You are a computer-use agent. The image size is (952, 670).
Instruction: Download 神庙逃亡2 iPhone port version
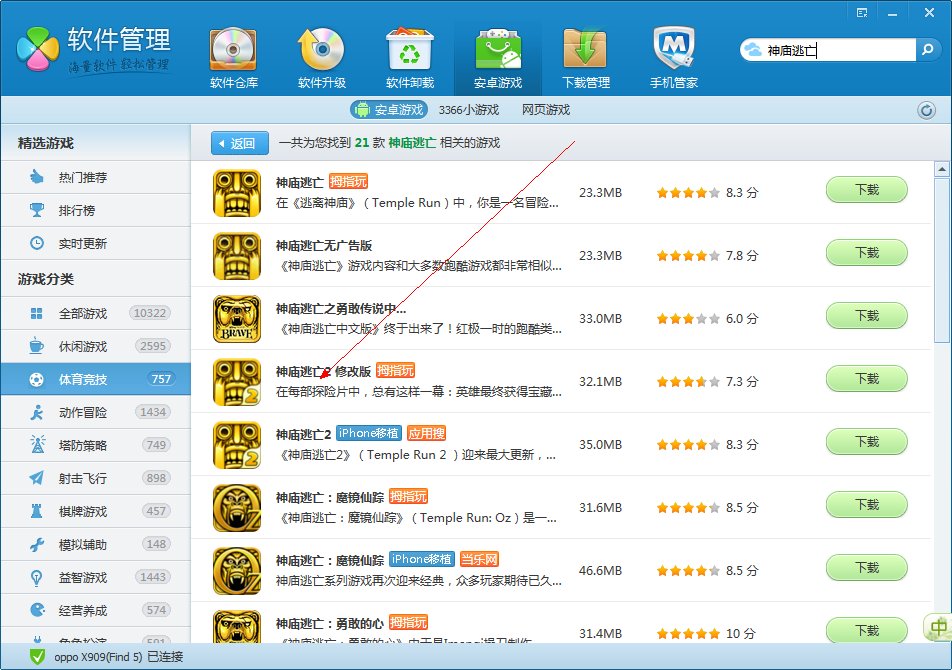click(x=865, y=441)
